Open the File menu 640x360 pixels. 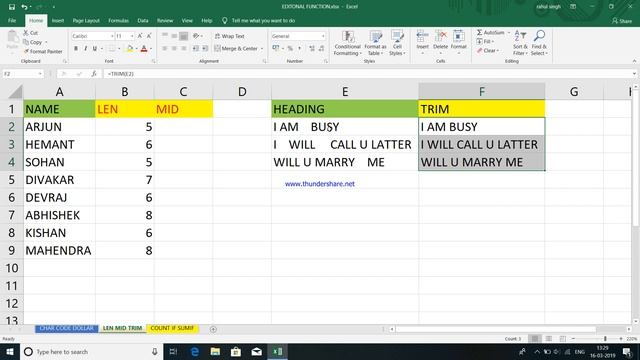pyautogui.click(x=12, y=20)
